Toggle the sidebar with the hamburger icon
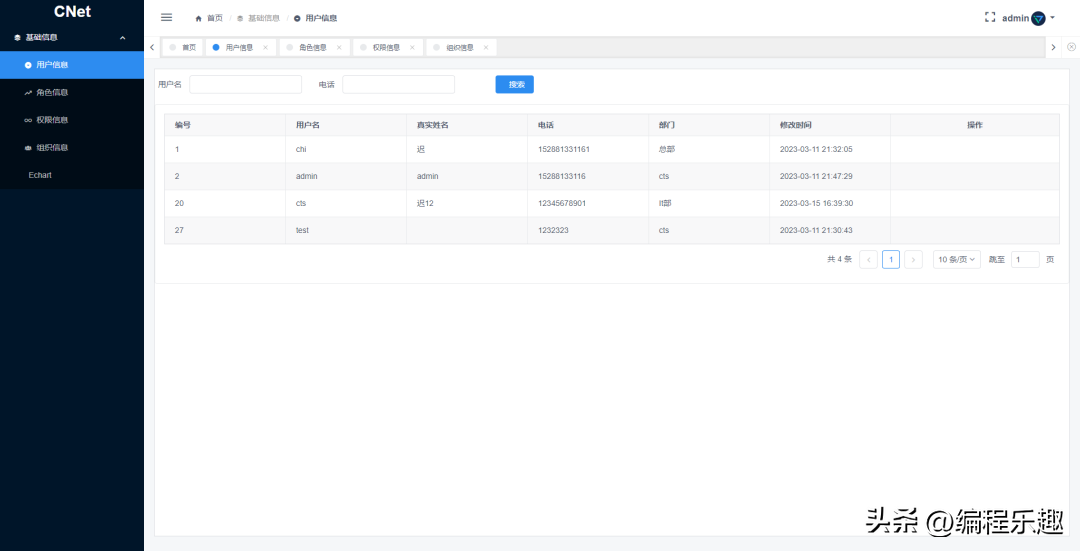The height and width of the screenshot is (551, 1080). pyautogui.click(x=167, y=17)
